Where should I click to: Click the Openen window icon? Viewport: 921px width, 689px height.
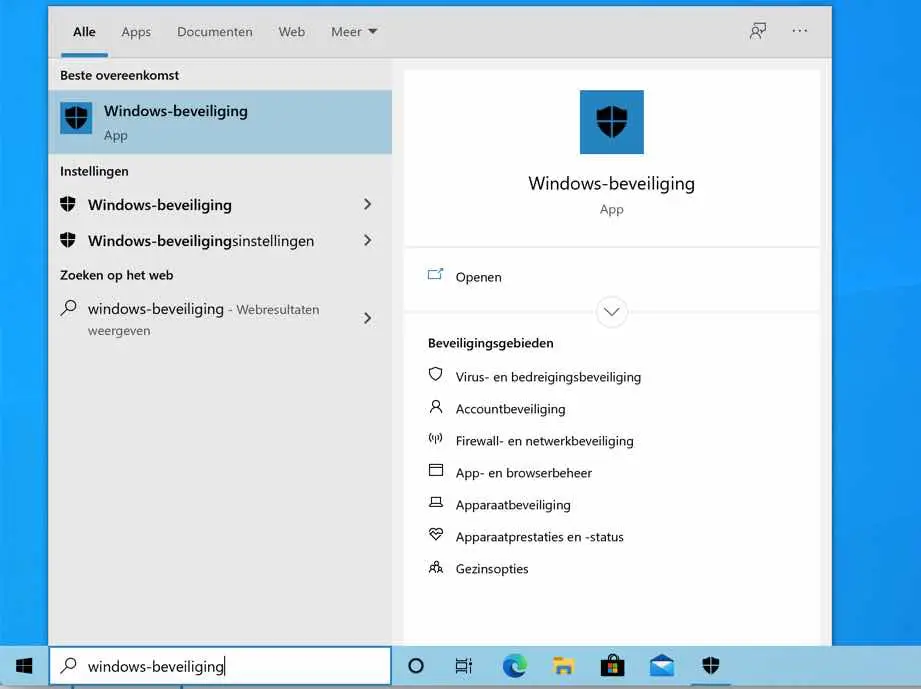pos(435,274)
